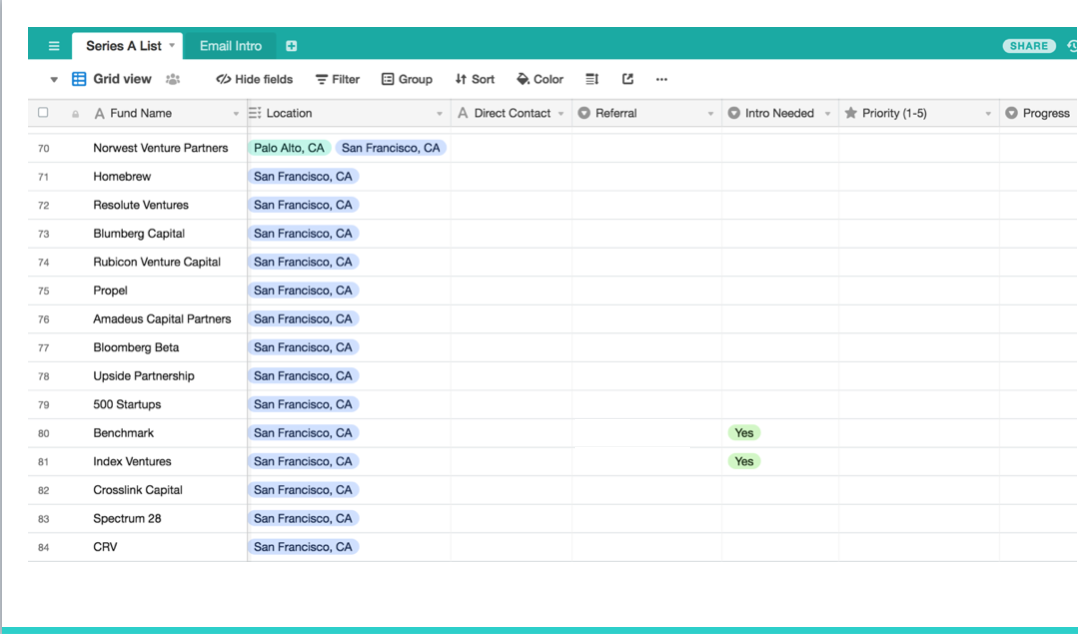Open the hamburger menu of tables

tap(54, 46)
